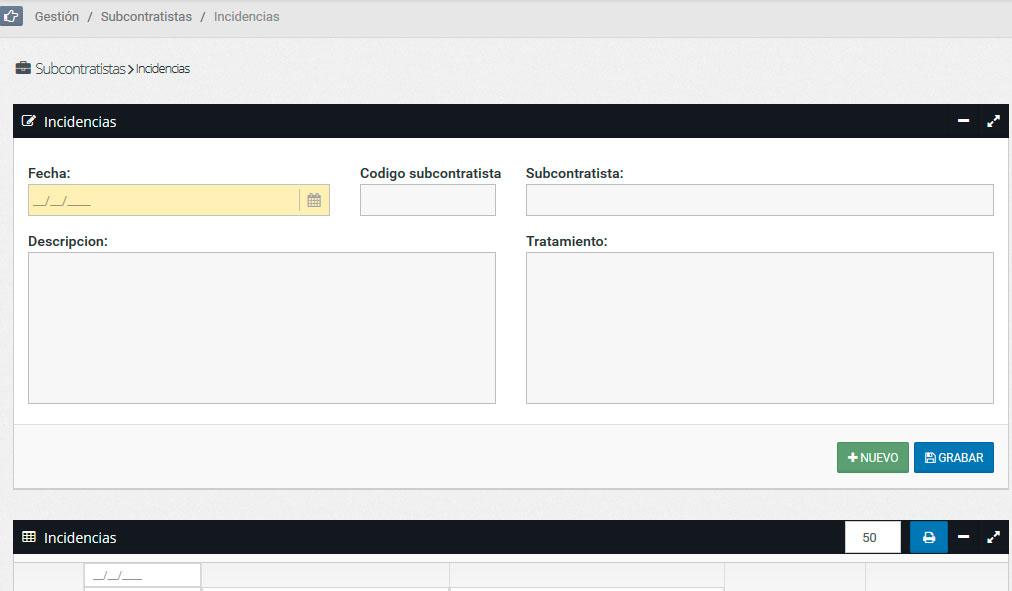Click the edit icon in the Incidencias form header
Screen dimensions: 1012x591
(x=28, y=121)
